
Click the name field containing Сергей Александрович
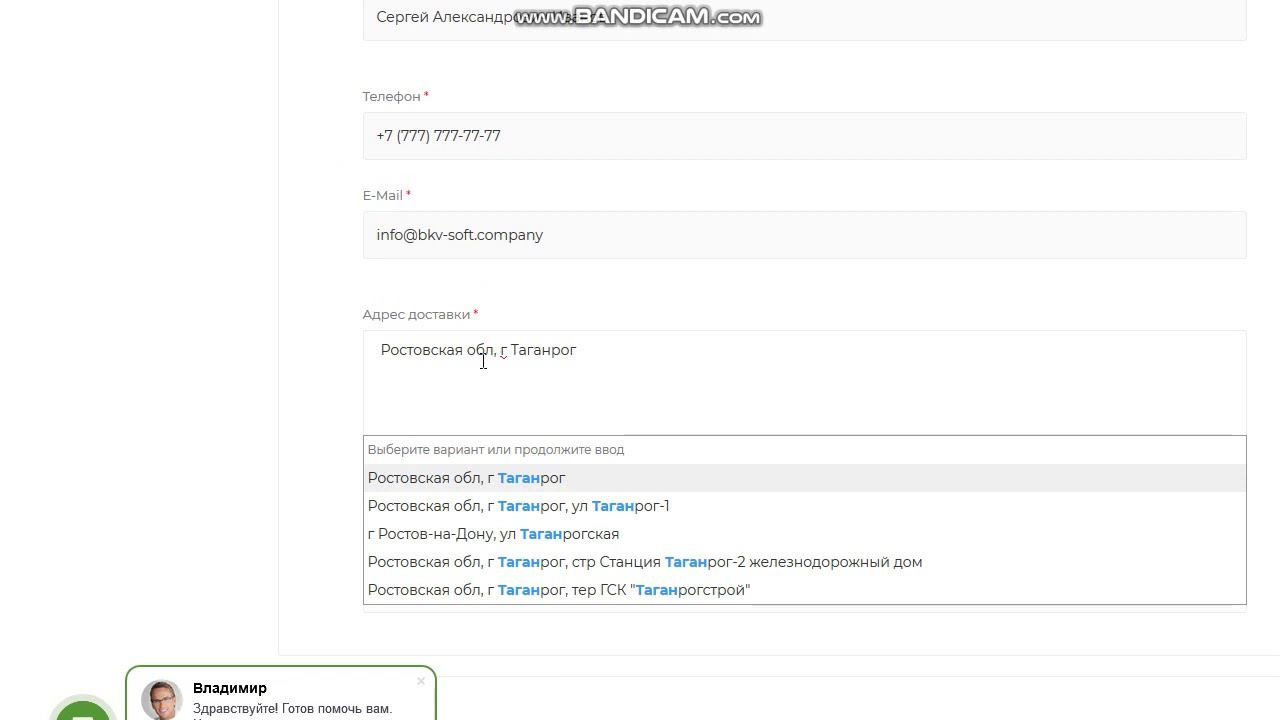coord(804,20)
